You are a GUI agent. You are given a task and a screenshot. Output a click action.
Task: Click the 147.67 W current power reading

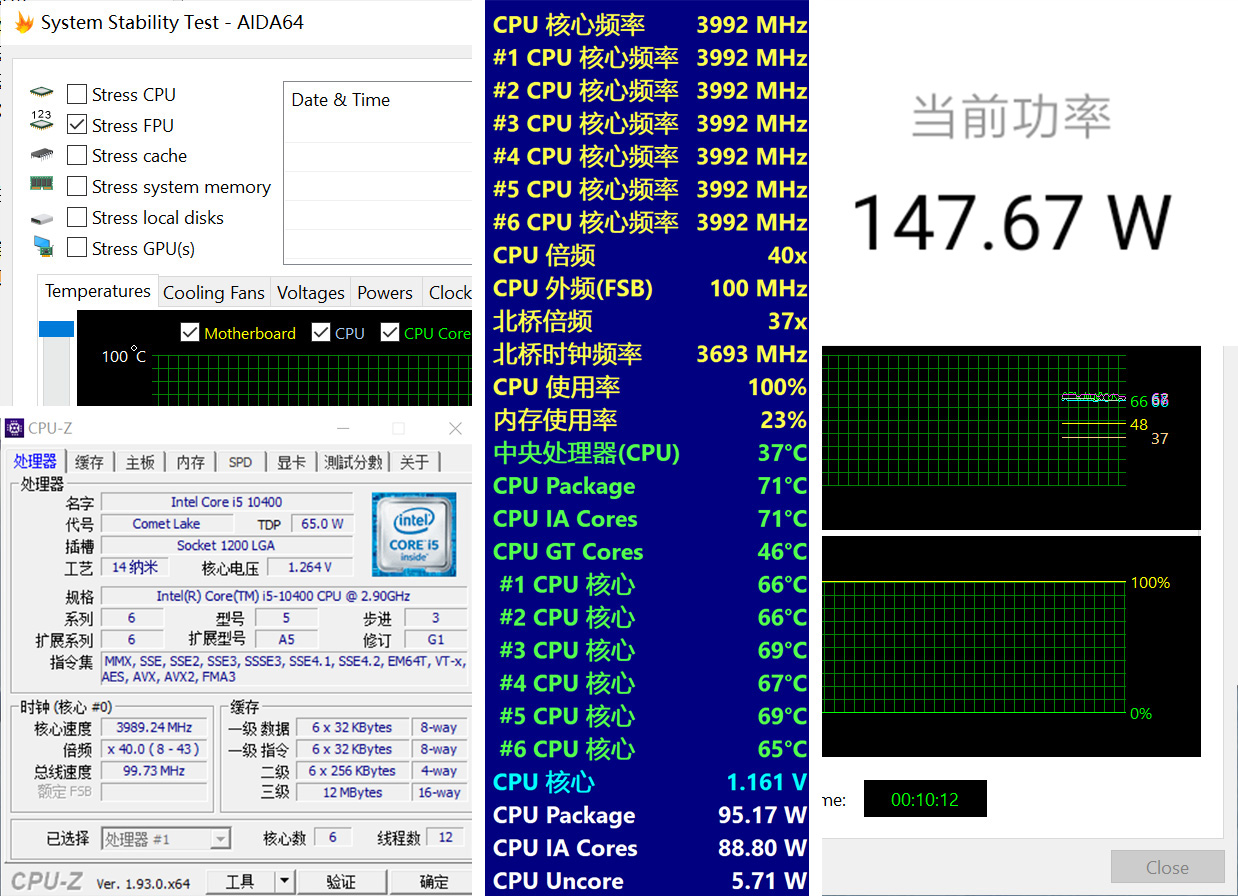click(x=1011, y=222)
